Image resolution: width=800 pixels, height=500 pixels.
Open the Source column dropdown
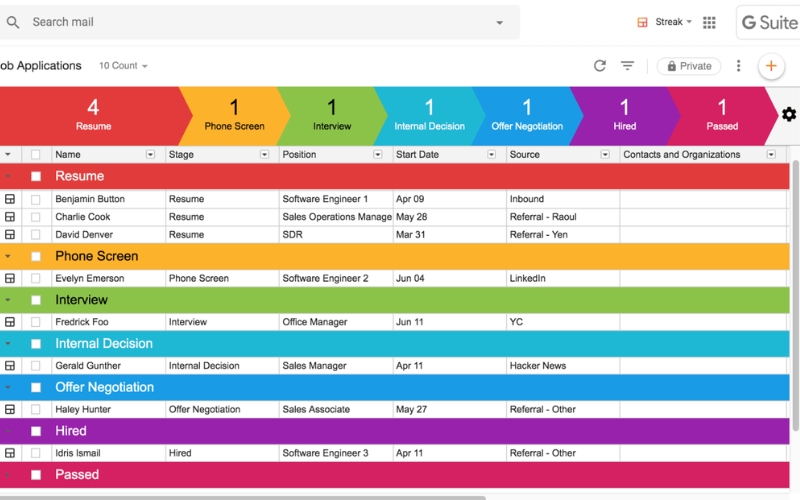pos(605,155)
